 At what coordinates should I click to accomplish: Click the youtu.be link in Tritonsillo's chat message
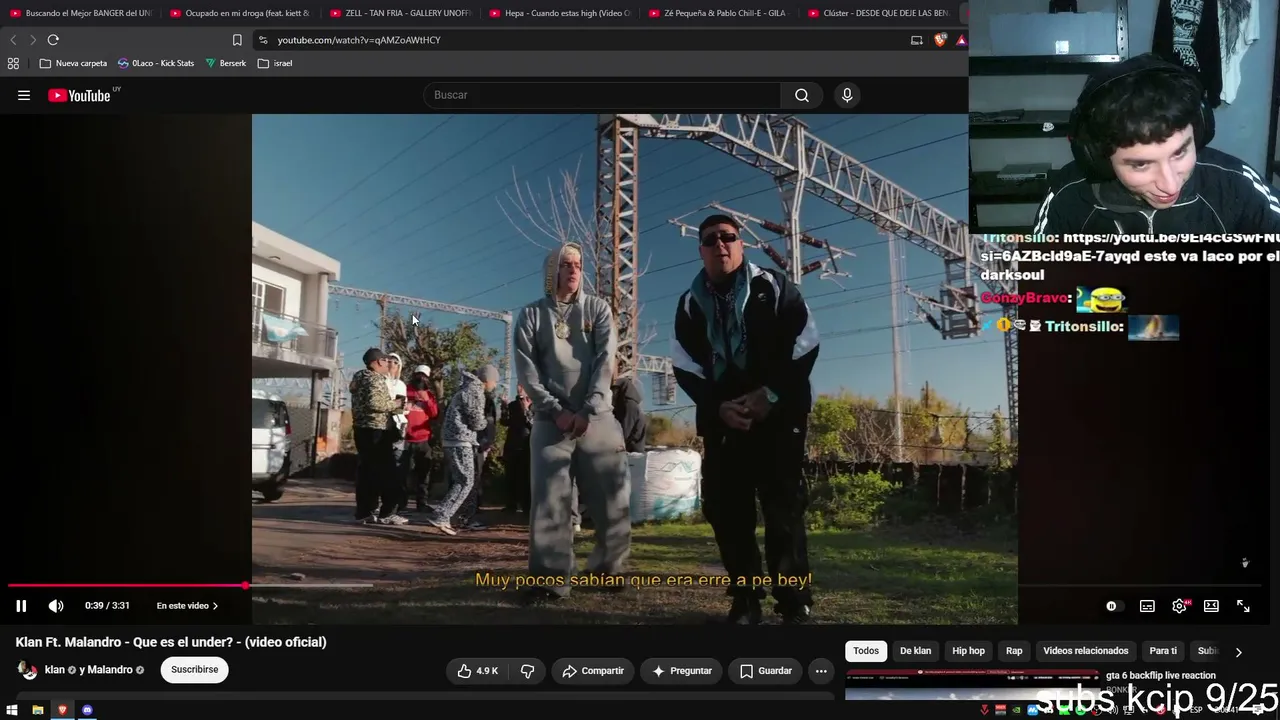click(x=1171, y=238)
